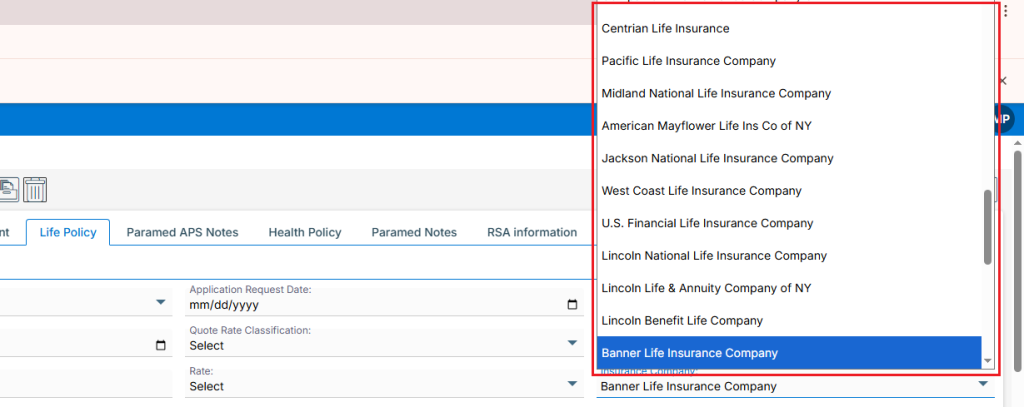The height and width of the screenshot is (407, 1024).
Task: Expand the Rate dropdown
Action: pyautogui.click(x=572, y=386)
